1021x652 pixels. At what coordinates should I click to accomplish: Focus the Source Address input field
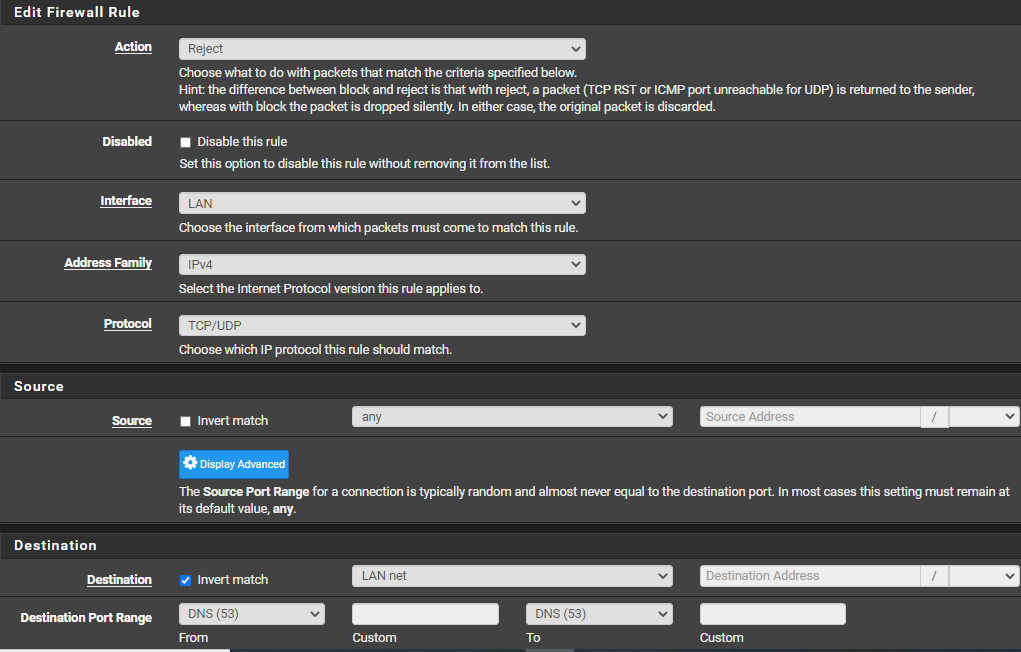[810, 417]
